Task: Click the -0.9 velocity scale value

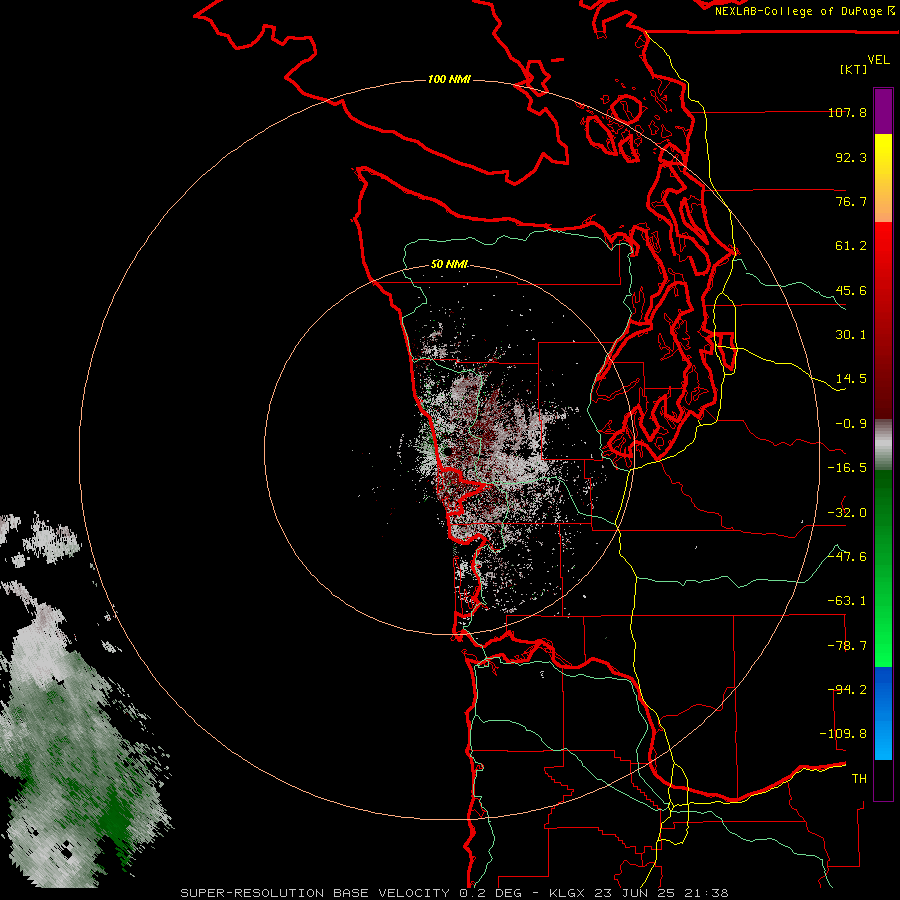Action: click(x=851, y=424)
